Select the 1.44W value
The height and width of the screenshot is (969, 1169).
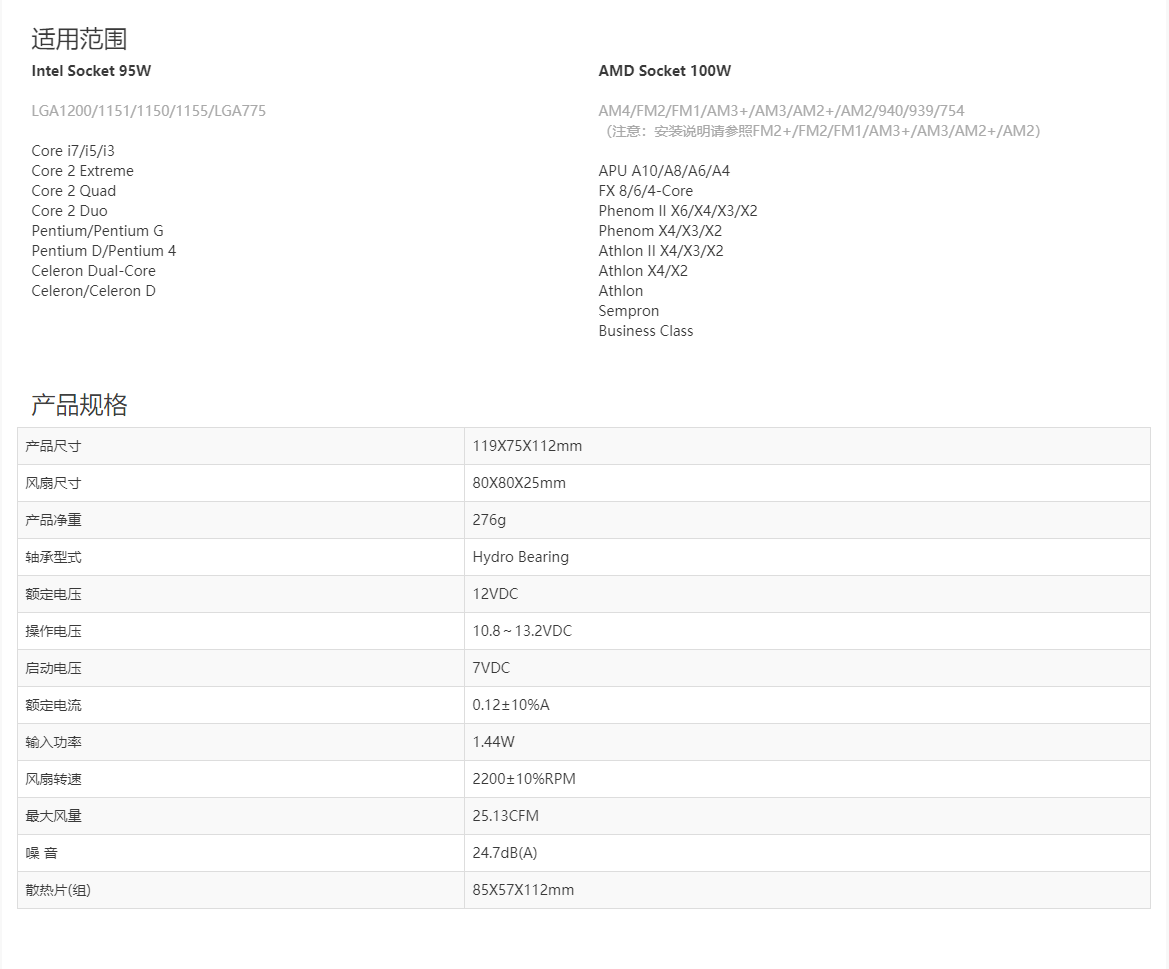coord(494,742)
